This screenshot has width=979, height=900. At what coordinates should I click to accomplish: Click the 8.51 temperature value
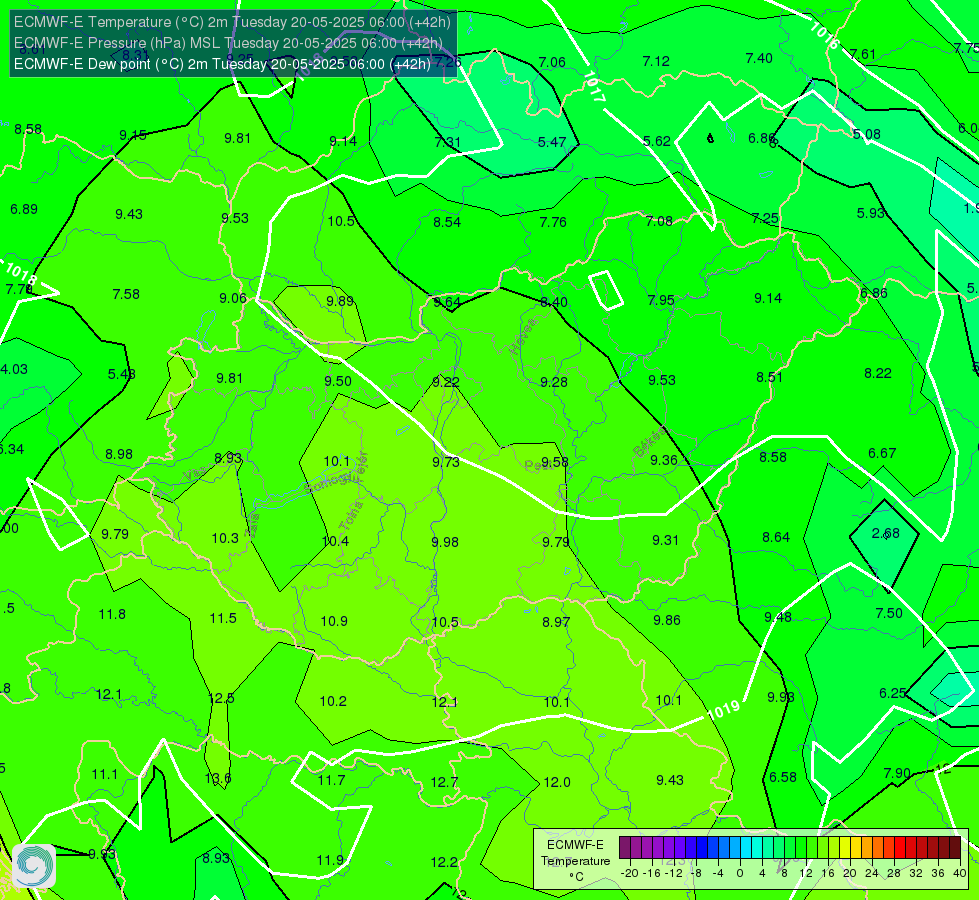pos(769,377)
